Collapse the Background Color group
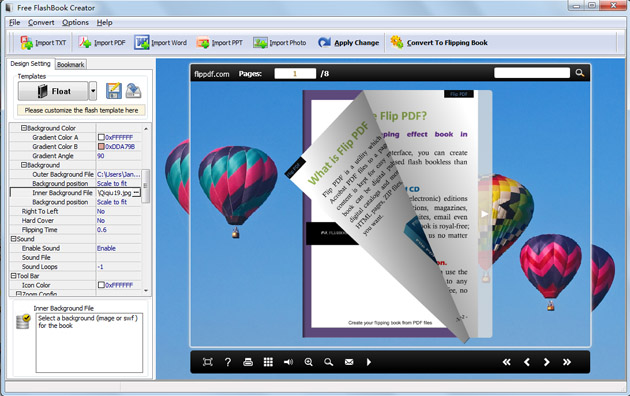Viewport: 630px width, 396px height. click(24, 128)
